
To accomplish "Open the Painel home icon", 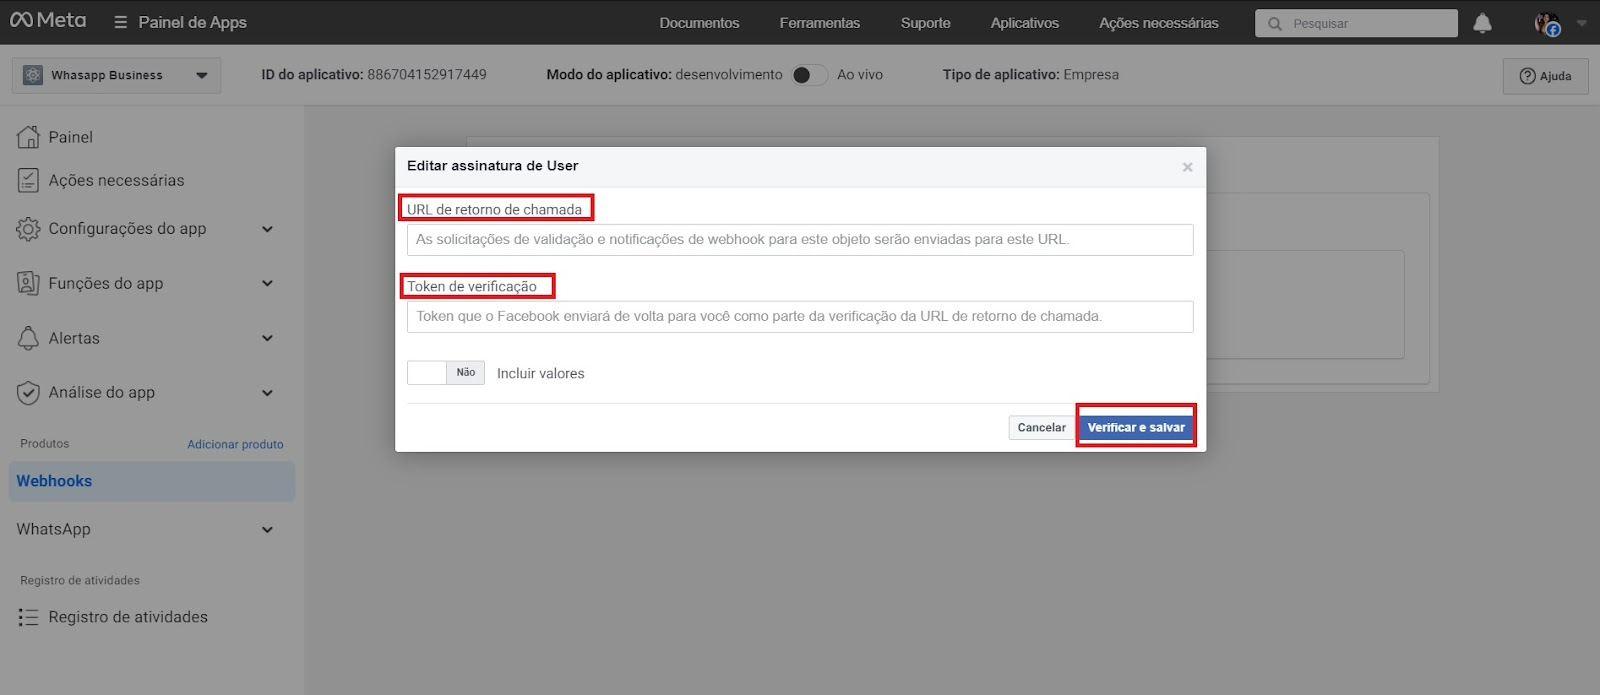I will click(28, 137).
